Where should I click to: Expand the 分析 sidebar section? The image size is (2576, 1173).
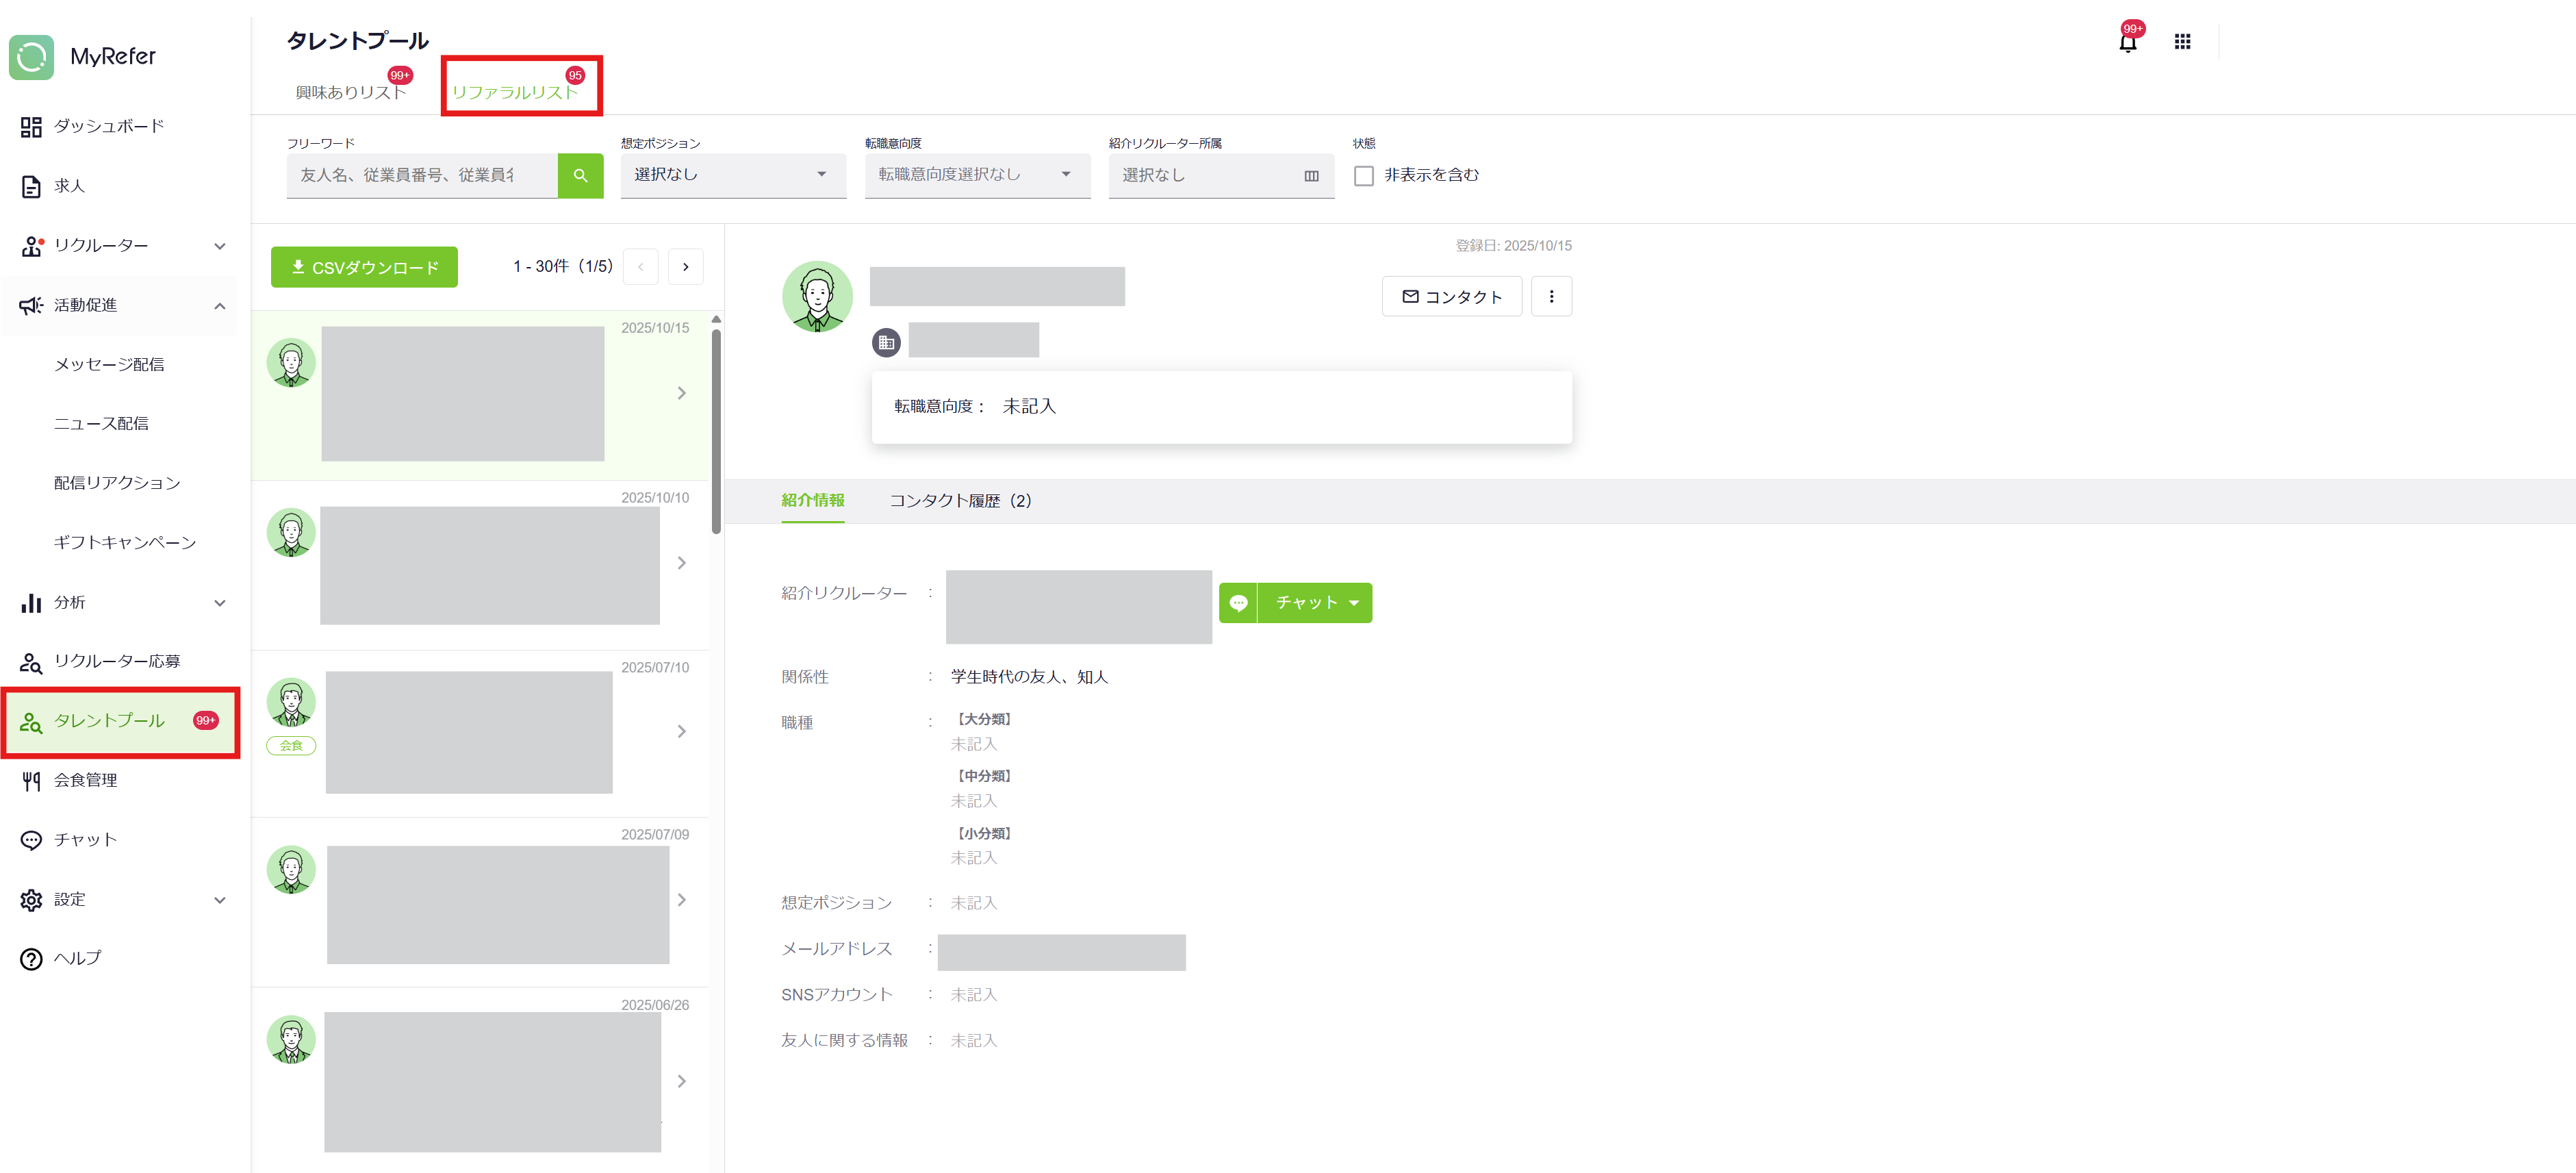(x=219, y=603)
